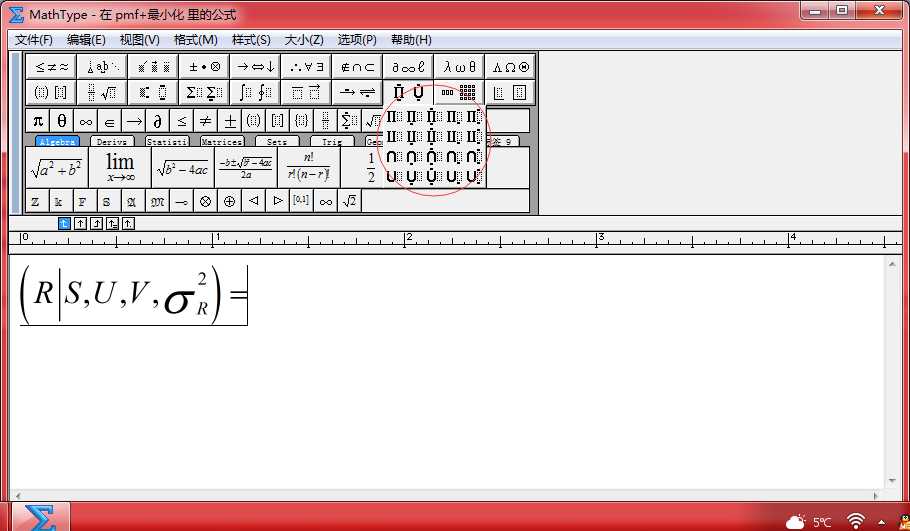Insert the circled plus symbol
This screenshot has height=531, width=910.
230,201
